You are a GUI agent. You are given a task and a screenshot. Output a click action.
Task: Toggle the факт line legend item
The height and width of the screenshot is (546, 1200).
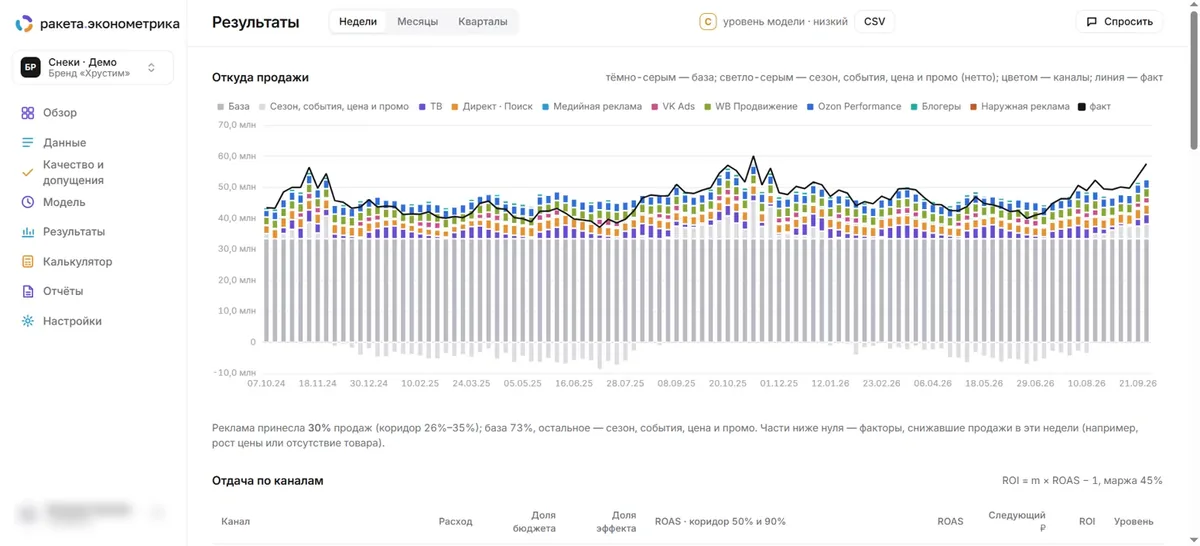1094,107
